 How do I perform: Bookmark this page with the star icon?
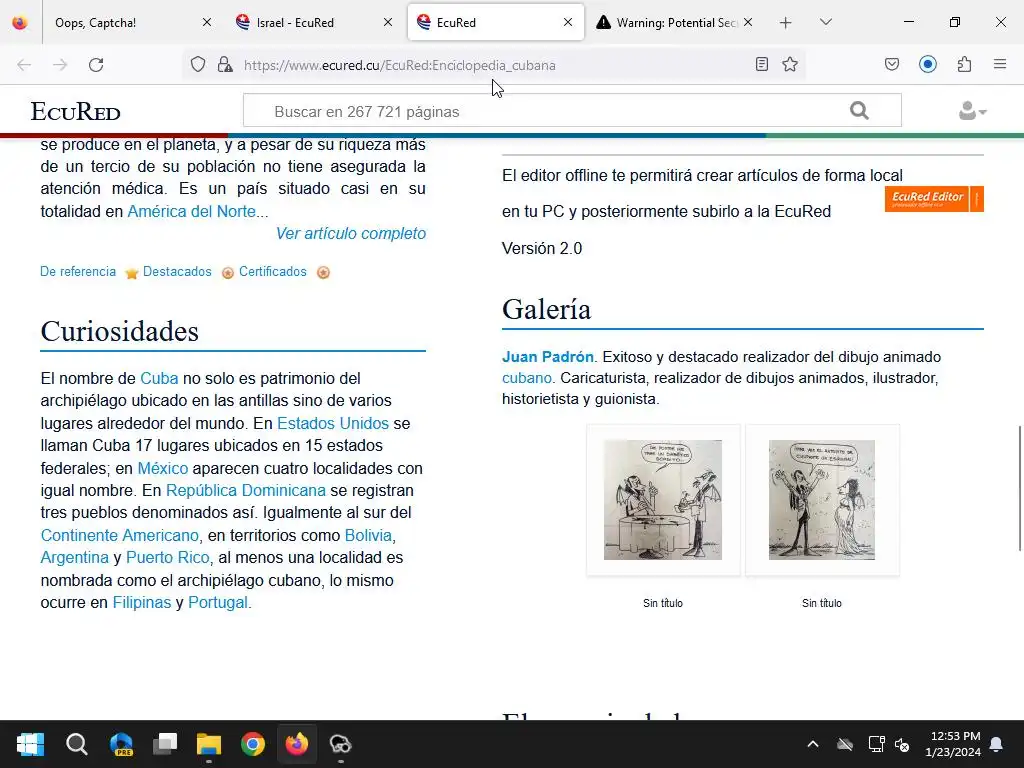[x=790, y=65]
